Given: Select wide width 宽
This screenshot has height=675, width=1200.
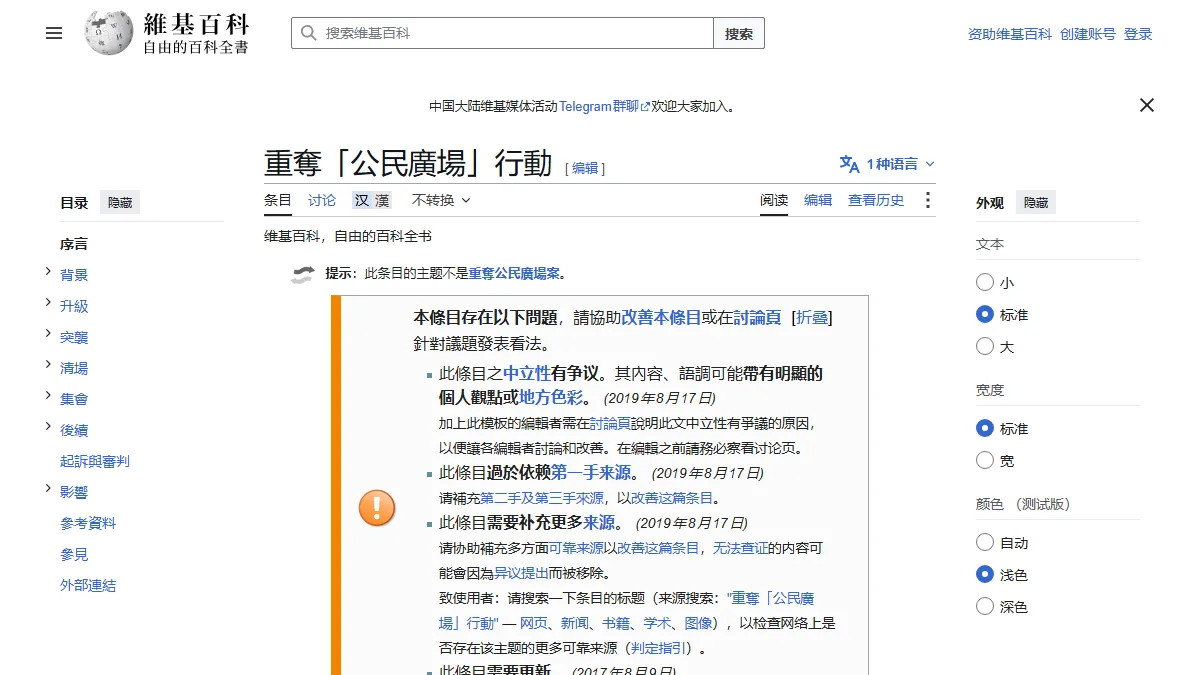Looking at the screenshot, I should [x=985, y=461].
